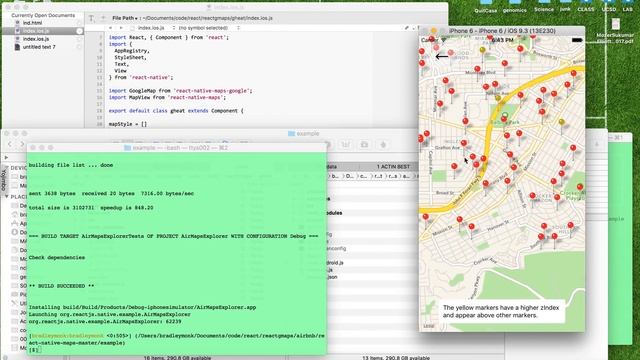Click the pencil icon beside File Path
Image resolution: width=640 pixels, height=360 pixels.
point(103,18)
